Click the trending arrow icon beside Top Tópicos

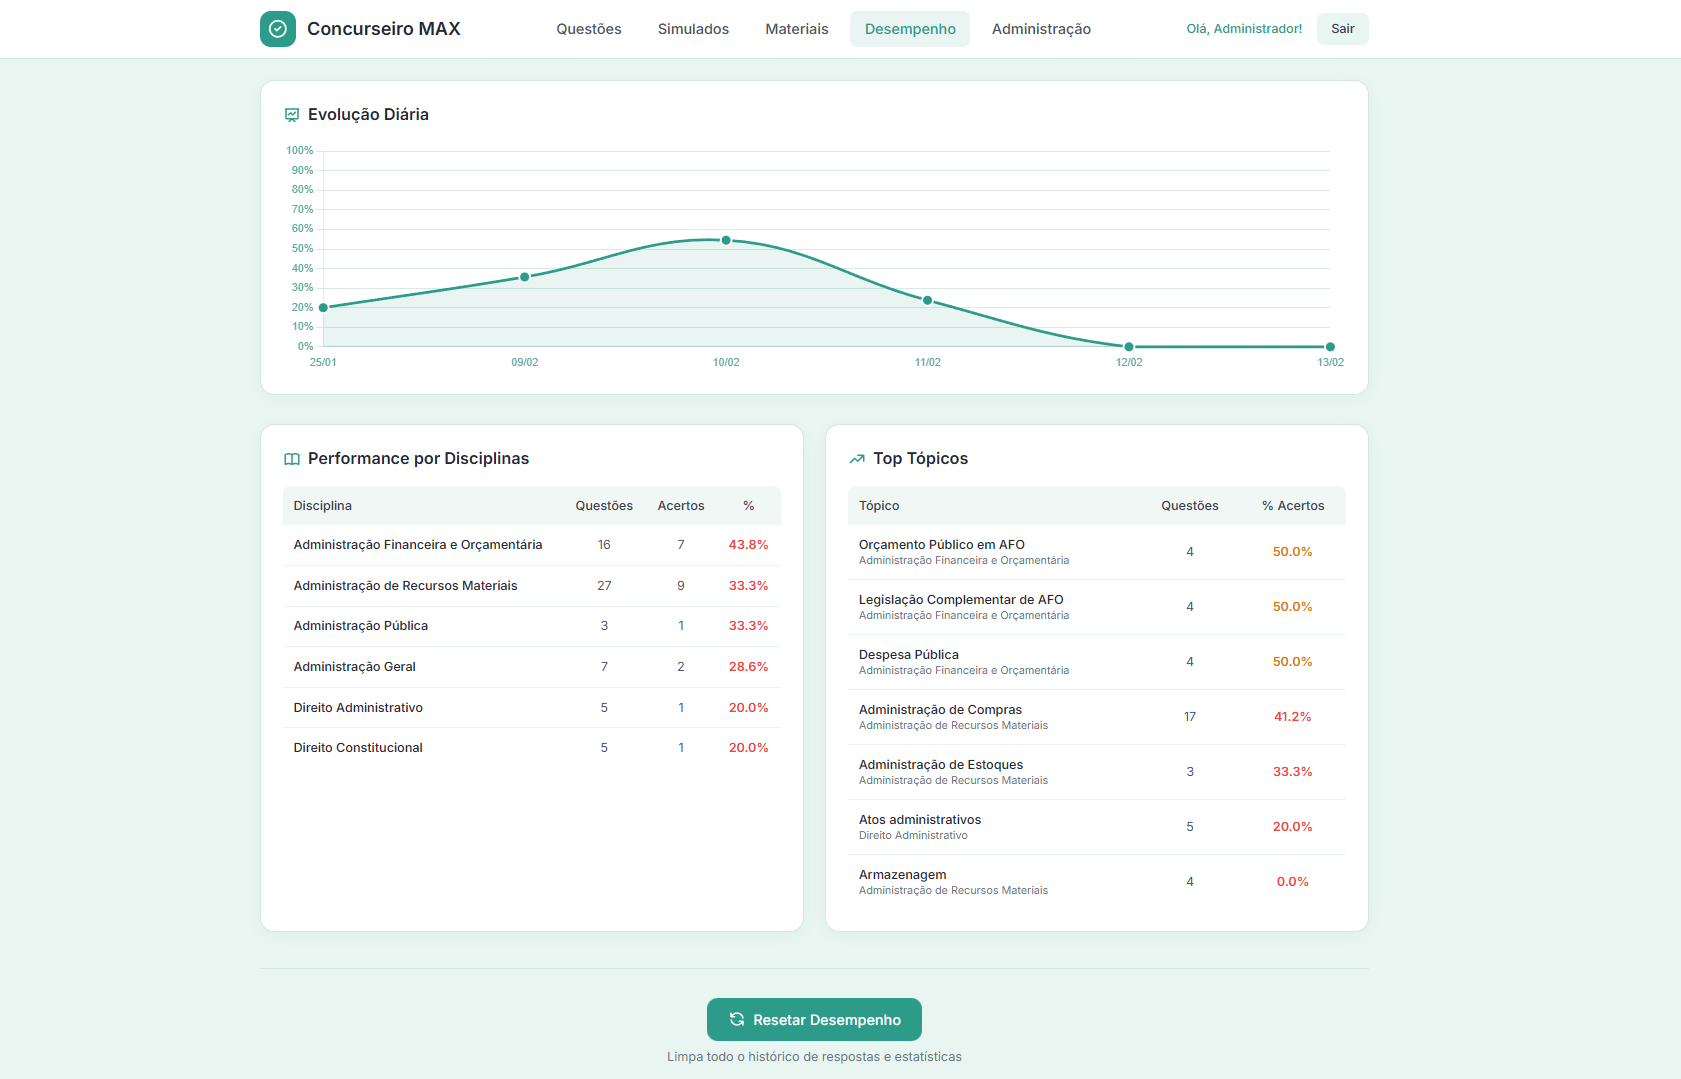pos(857,459)
